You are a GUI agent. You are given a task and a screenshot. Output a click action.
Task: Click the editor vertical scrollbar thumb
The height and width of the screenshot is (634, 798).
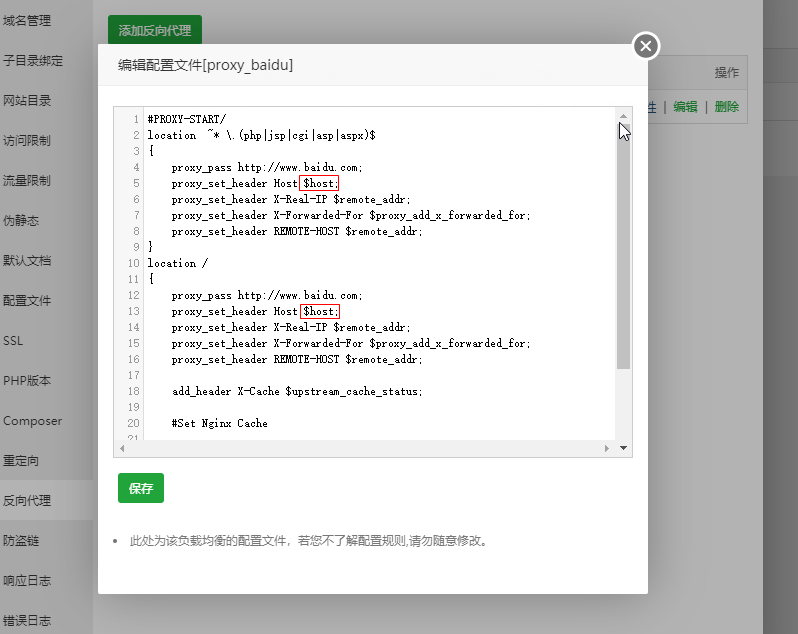click(623, 246)
